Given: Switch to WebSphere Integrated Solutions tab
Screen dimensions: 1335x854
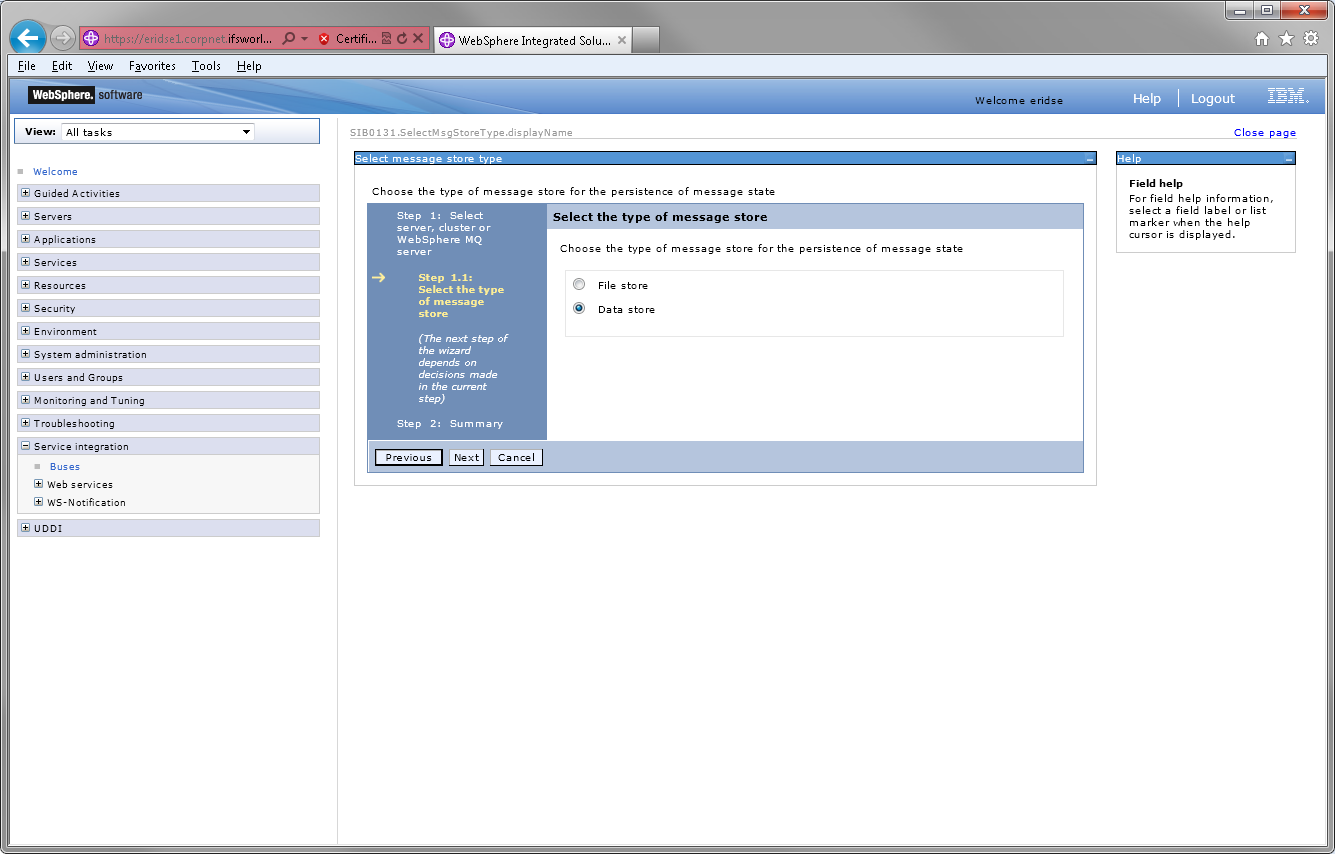Looking at the screenshot, I should click(532, 41).
